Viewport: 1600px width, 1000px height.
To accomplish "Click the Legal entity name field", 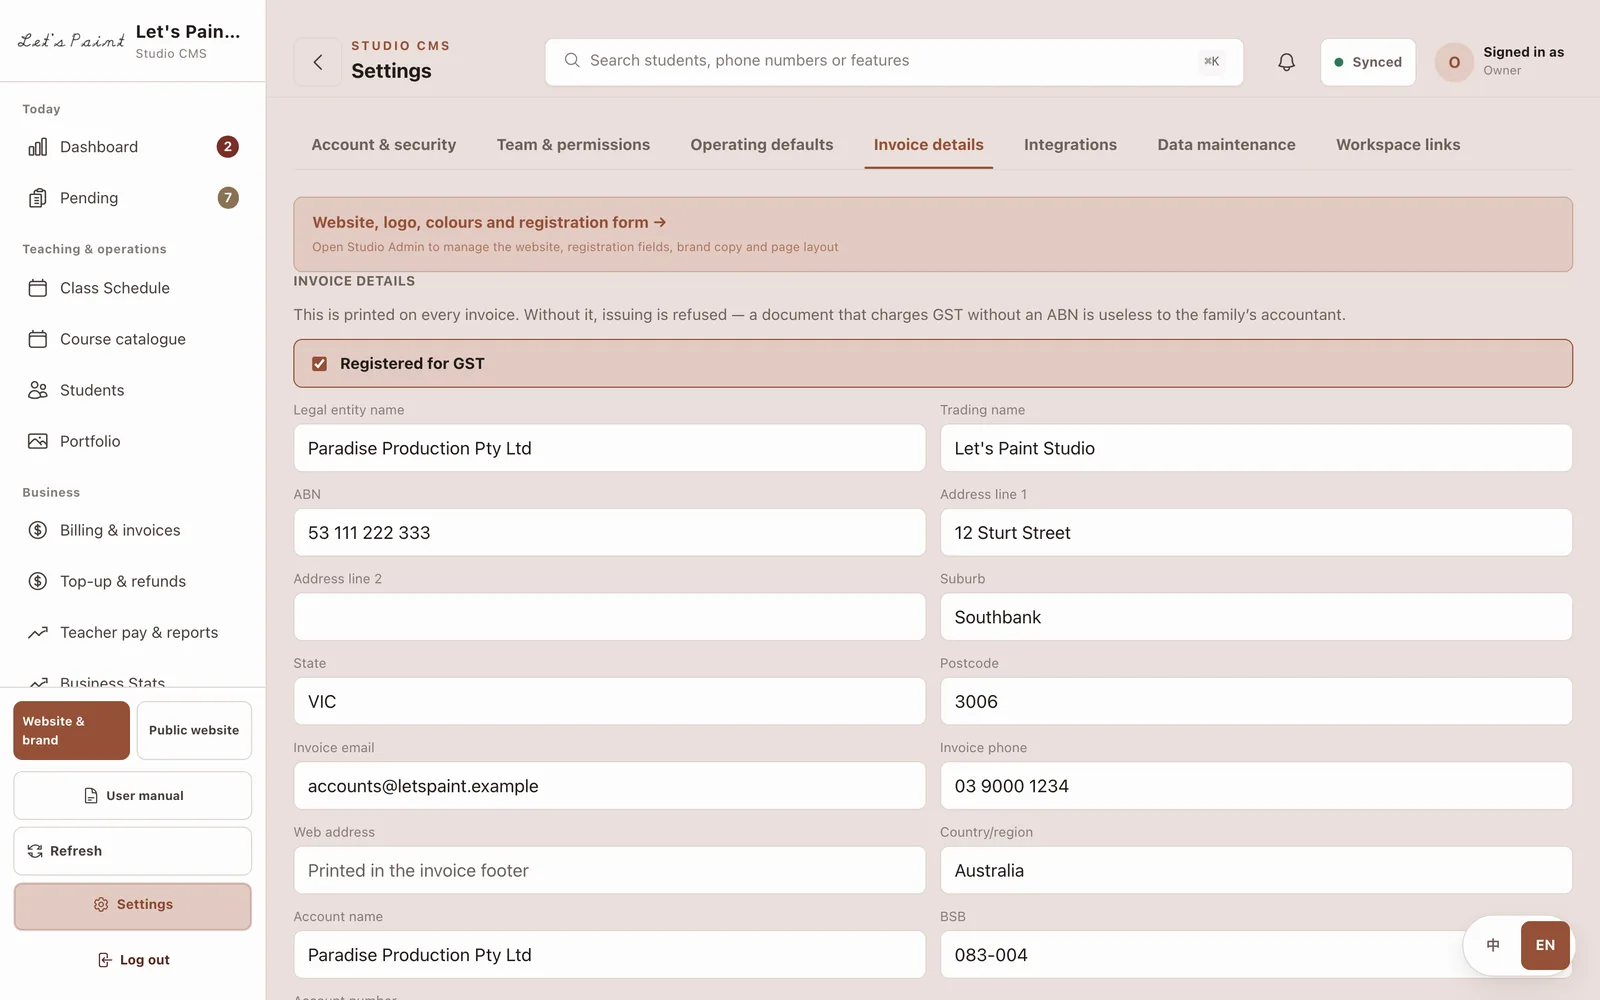I will point(609,448).
